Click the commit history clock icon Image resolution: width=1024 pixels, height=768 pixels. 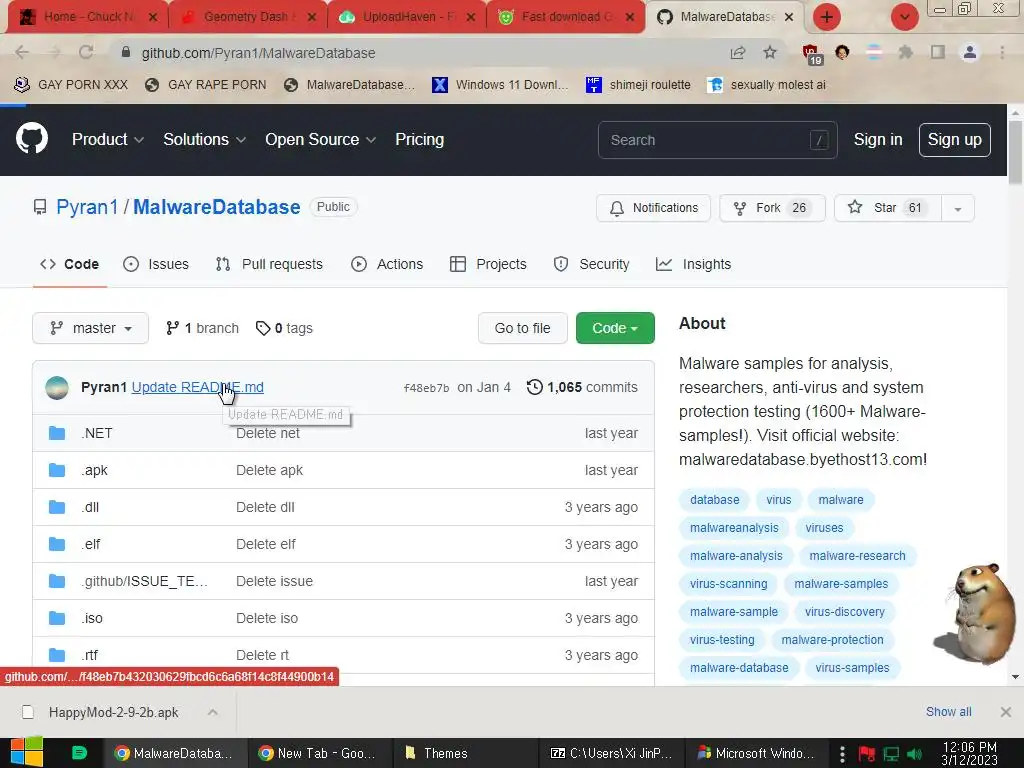click(x=534, y=387)
